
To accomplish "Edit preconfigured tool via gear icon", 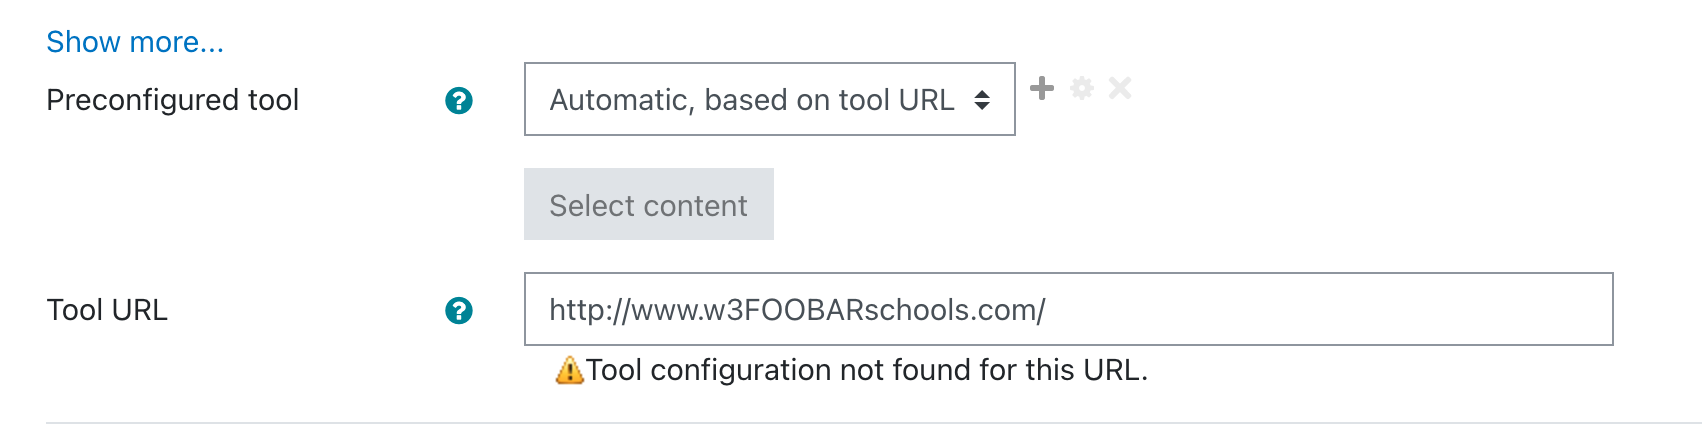I will (1082, 88).
